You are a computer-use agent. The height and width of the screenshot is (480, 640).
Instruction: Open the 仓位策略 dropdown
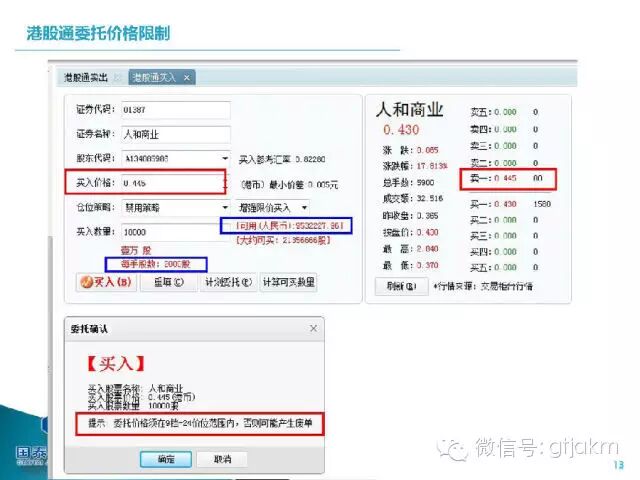[x=225, y=208]
